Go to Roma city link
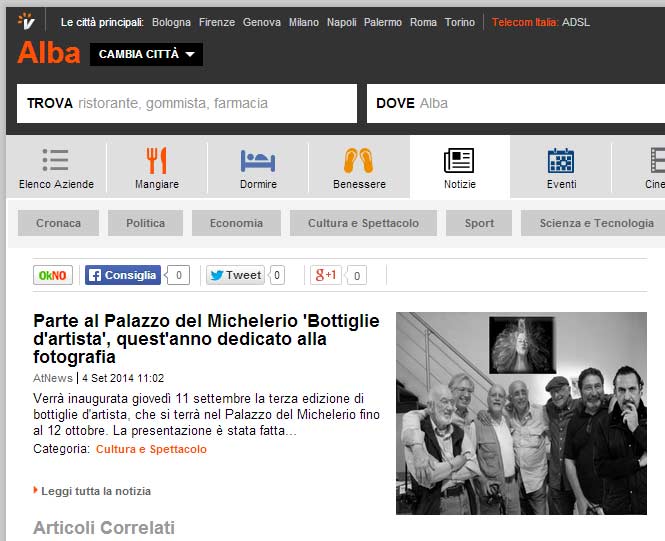This screenshot has height=541, width=665. tap(423, 22)
